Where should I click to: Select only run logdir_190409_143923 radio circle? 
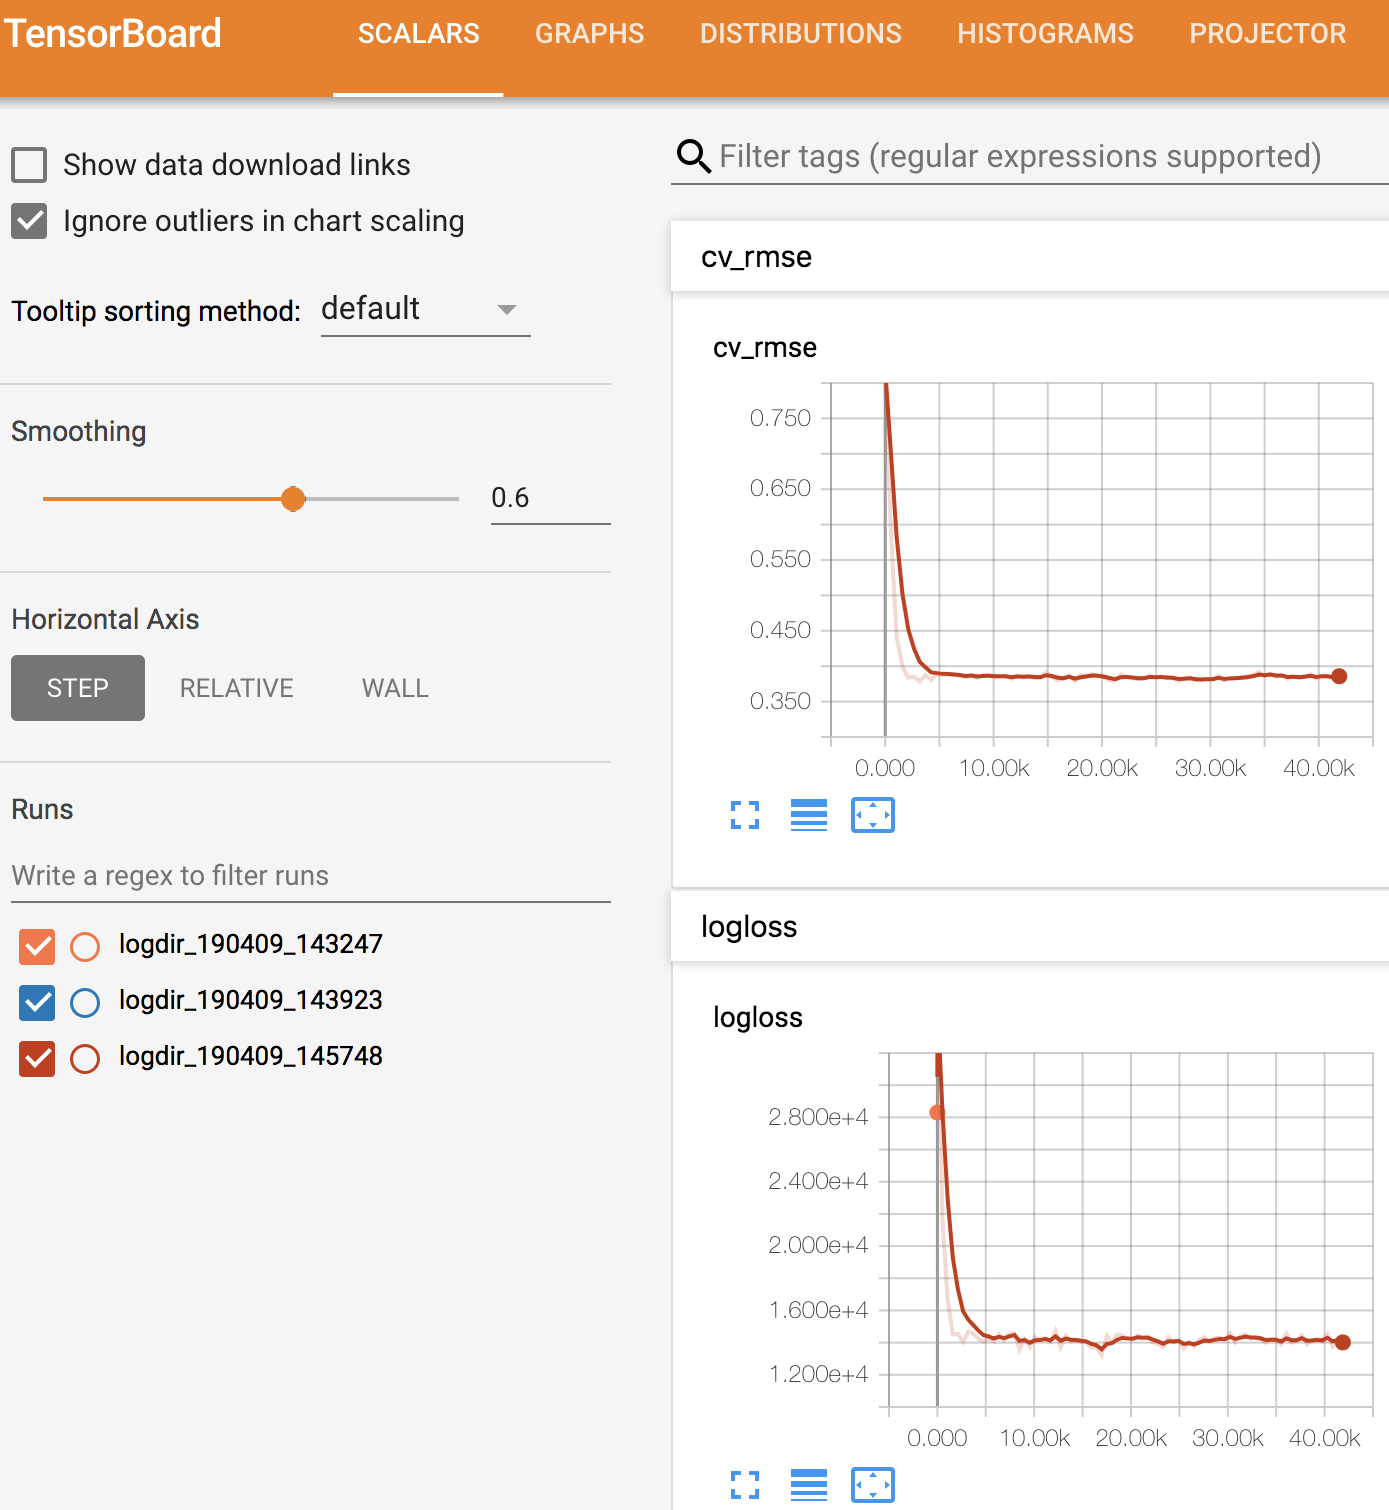[85, 1002]
